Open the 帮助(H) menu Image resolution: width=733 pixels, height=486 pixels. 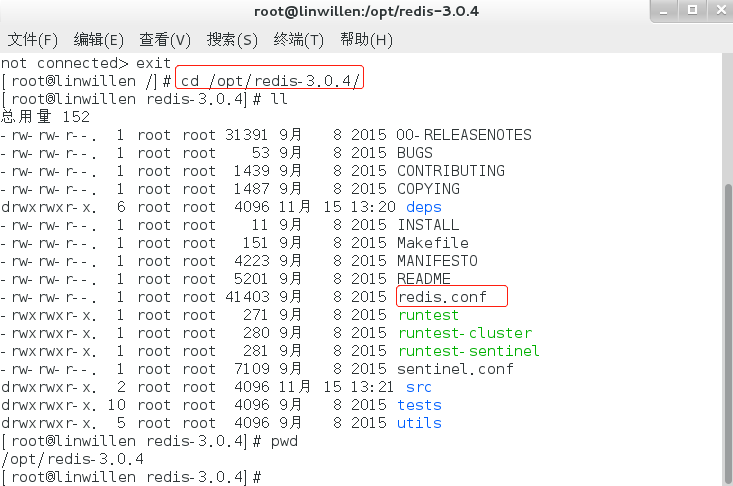pos(366,40)
